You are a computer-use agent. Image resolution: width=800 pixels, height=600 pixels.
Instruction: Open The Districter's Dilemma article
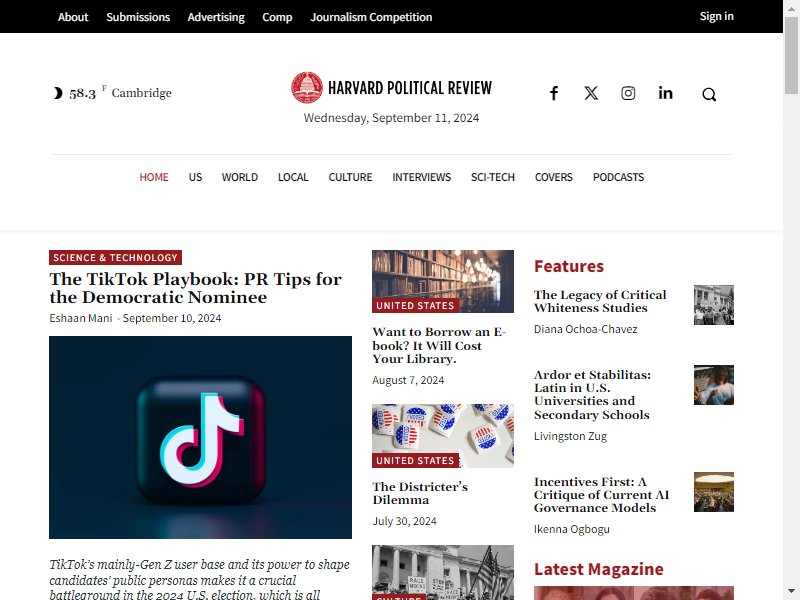[x=420, y=493]
